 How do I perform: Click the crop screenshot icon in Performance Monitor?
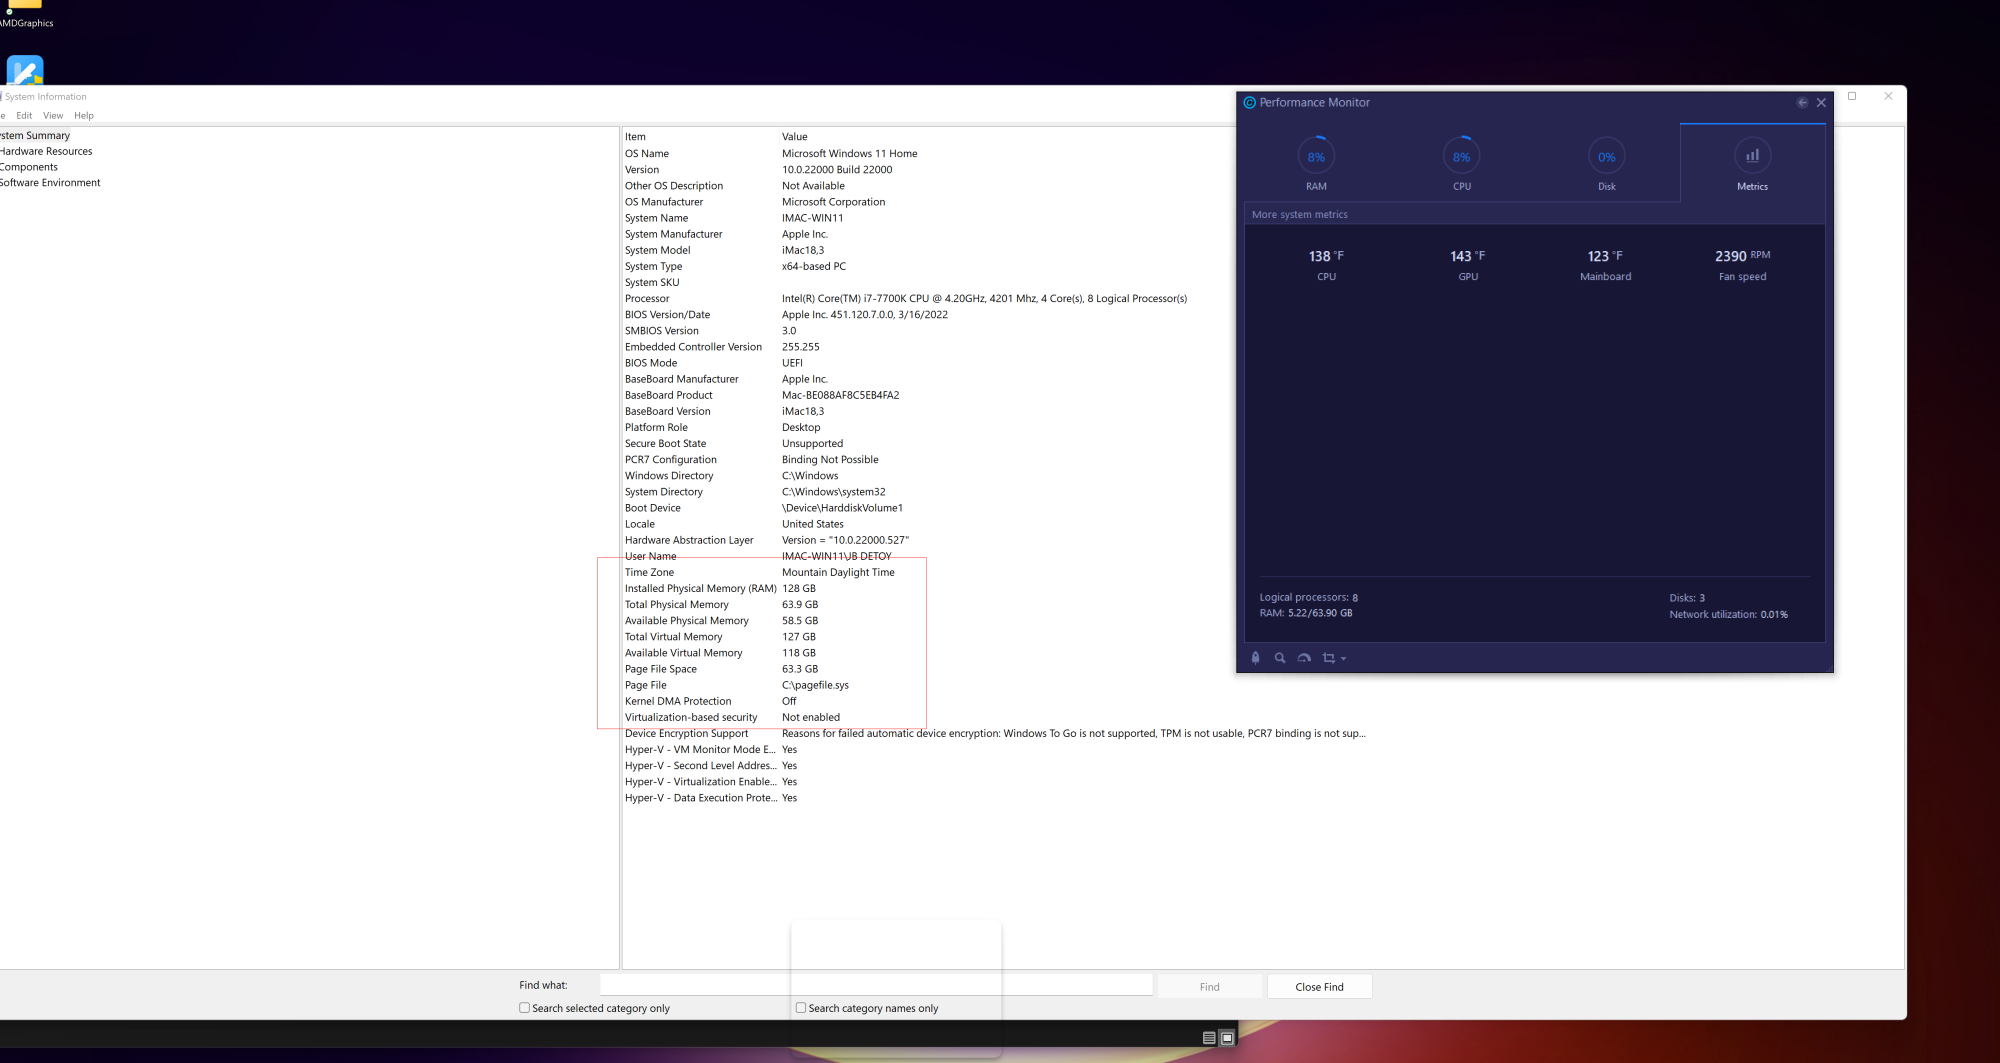1329,658
